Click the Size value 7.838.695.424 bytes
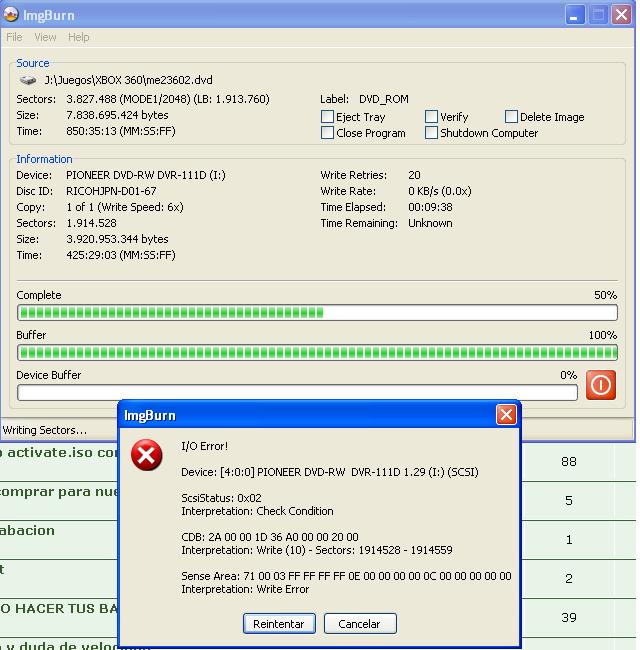Image resolution: width=640 pixels, height=650 pixels. (x=117, y=115)
